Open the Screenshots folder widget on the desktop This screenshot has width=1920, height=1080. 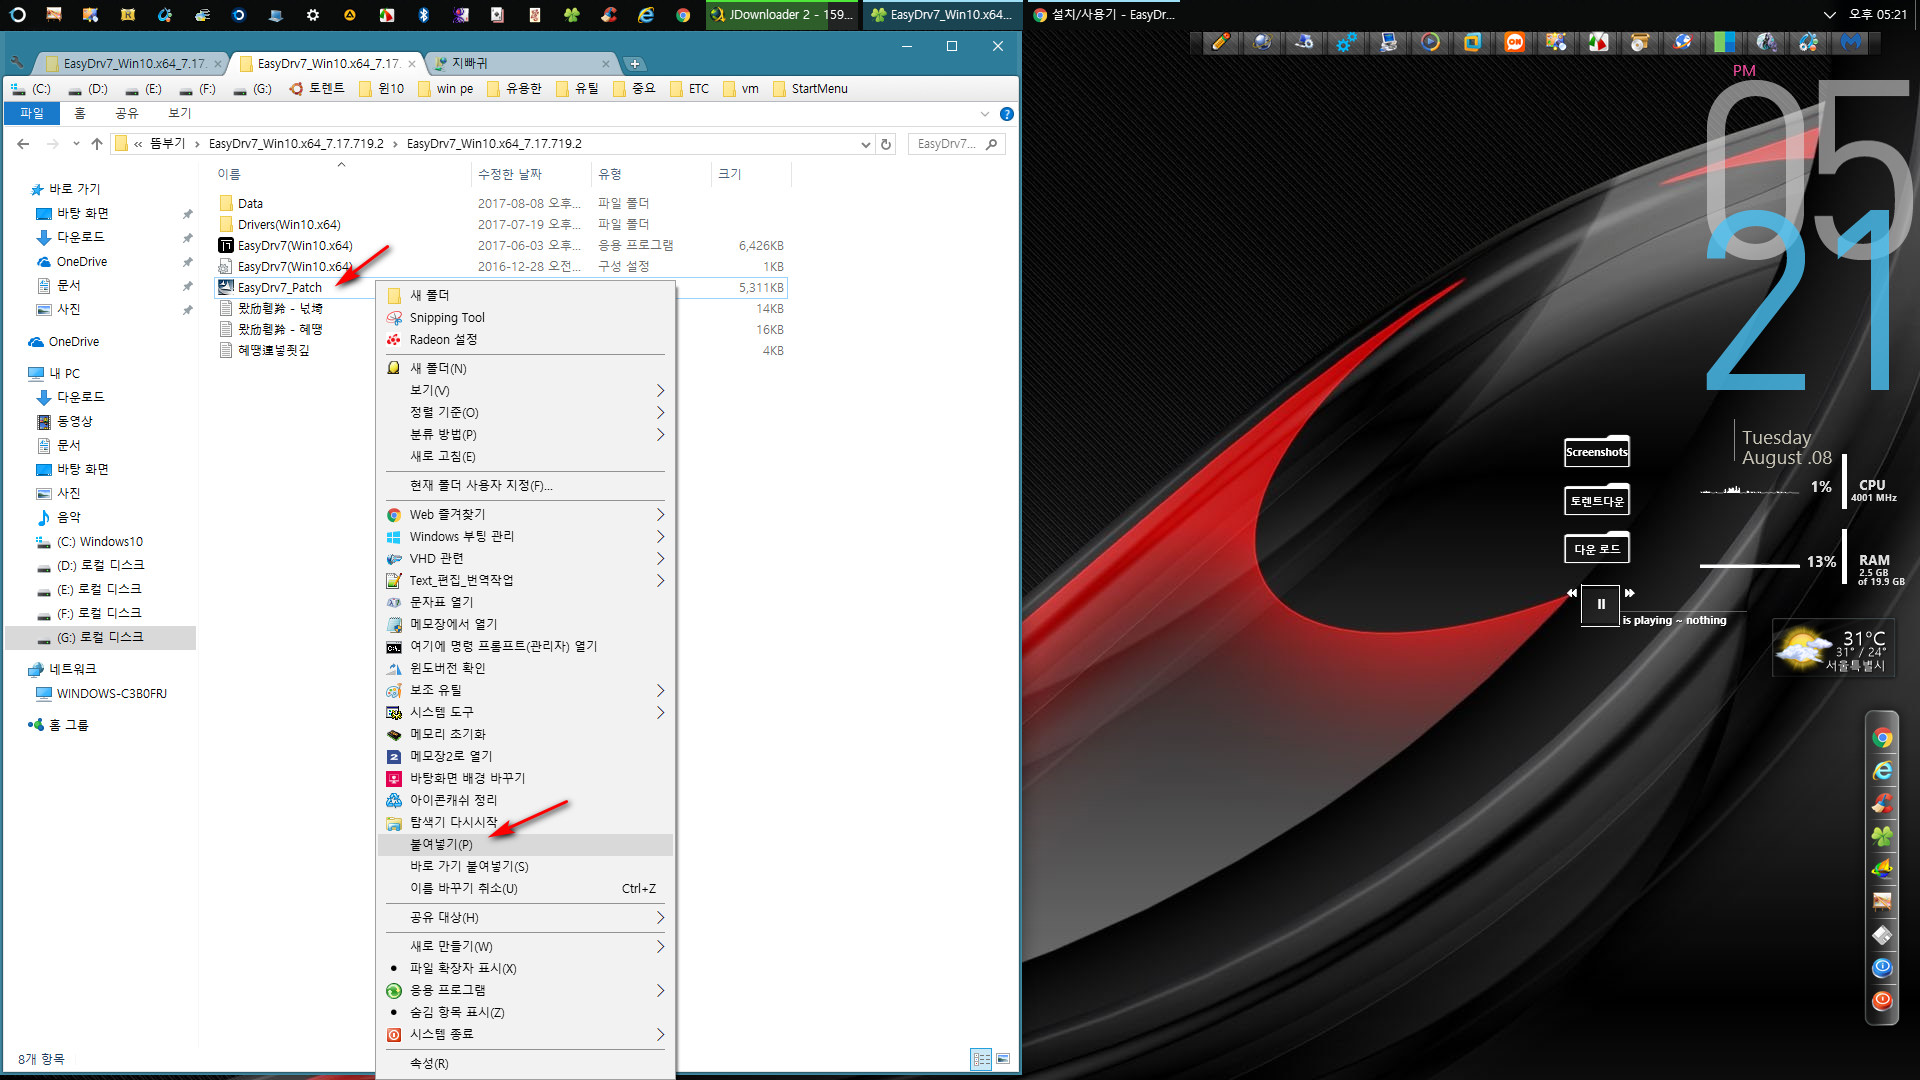(1597, 452)
